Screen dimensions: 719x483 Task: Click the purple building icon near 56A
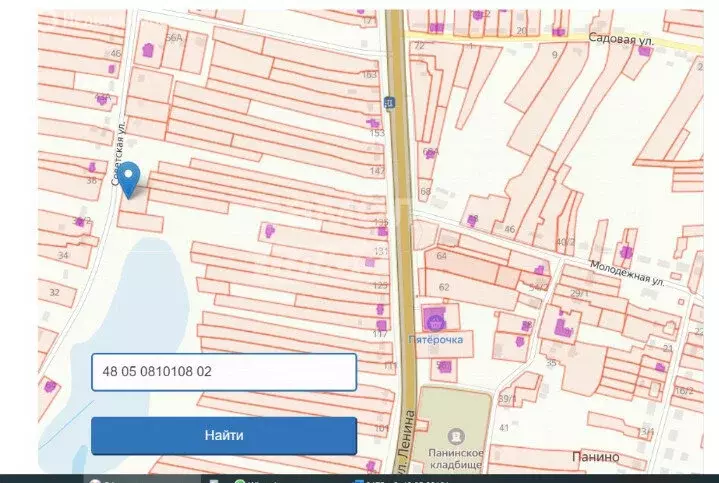pyautogui.click(x=151, y=50)
